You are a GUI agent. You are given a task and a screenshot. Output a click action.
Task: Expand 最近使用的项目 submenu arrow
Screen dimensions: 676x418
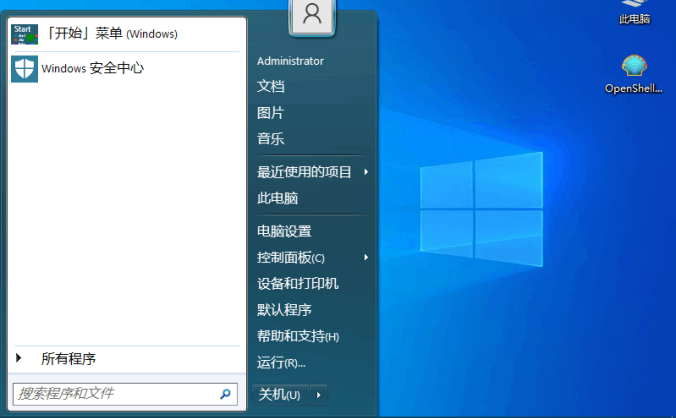pos(366,172)
